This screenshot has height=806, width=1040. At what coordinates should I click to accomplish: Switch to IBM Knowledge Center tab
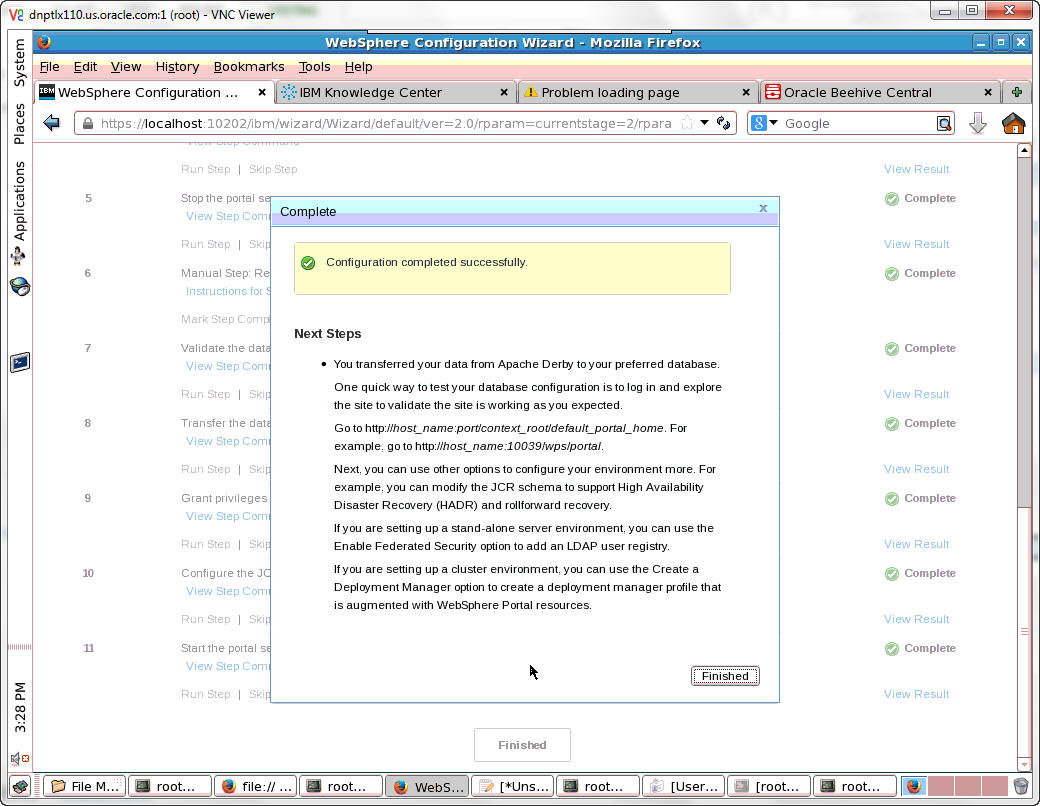[394, 93]
